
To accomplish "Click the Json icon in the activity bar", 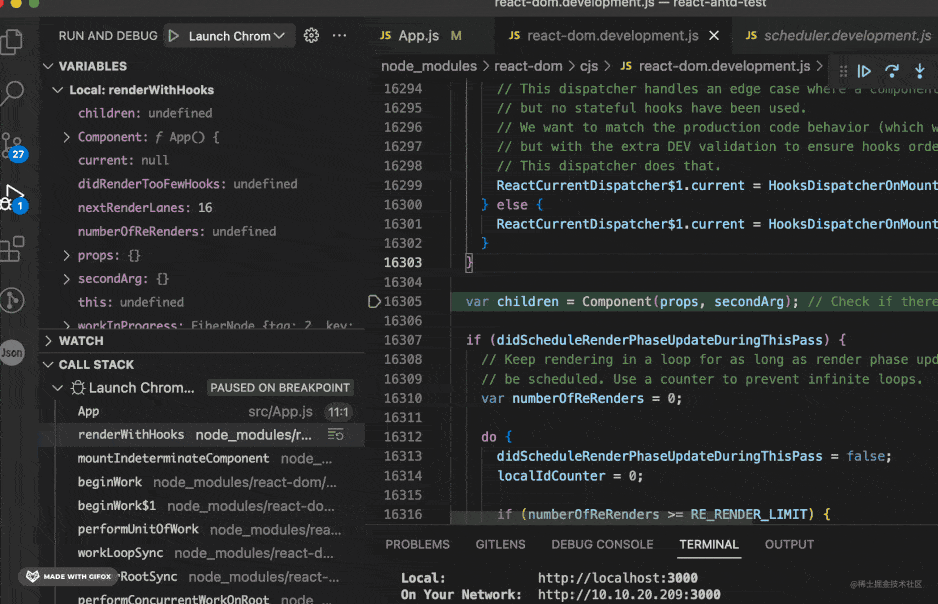I will pos(15,352).
